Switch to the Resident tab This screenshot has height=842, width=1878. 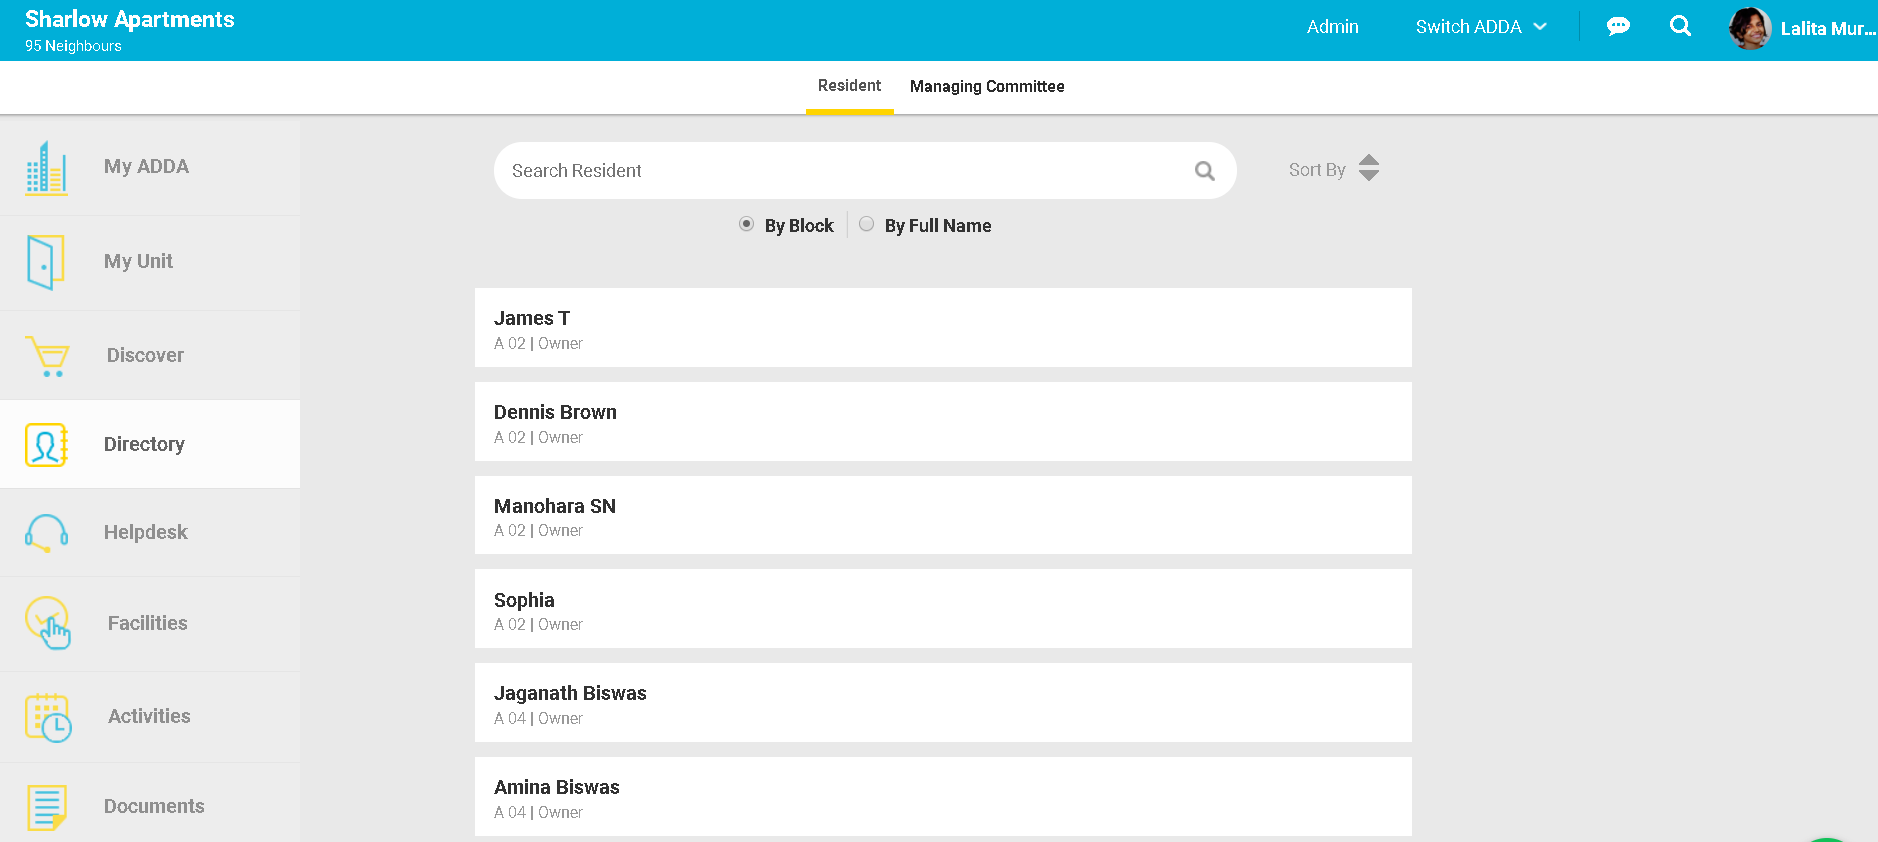tap(849, 86)
